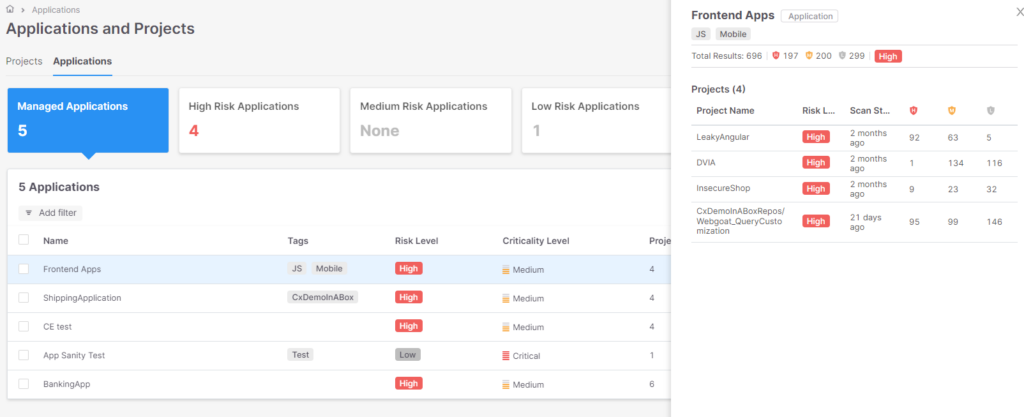Sort by the Risk Level column header

(x=417, y=241)
